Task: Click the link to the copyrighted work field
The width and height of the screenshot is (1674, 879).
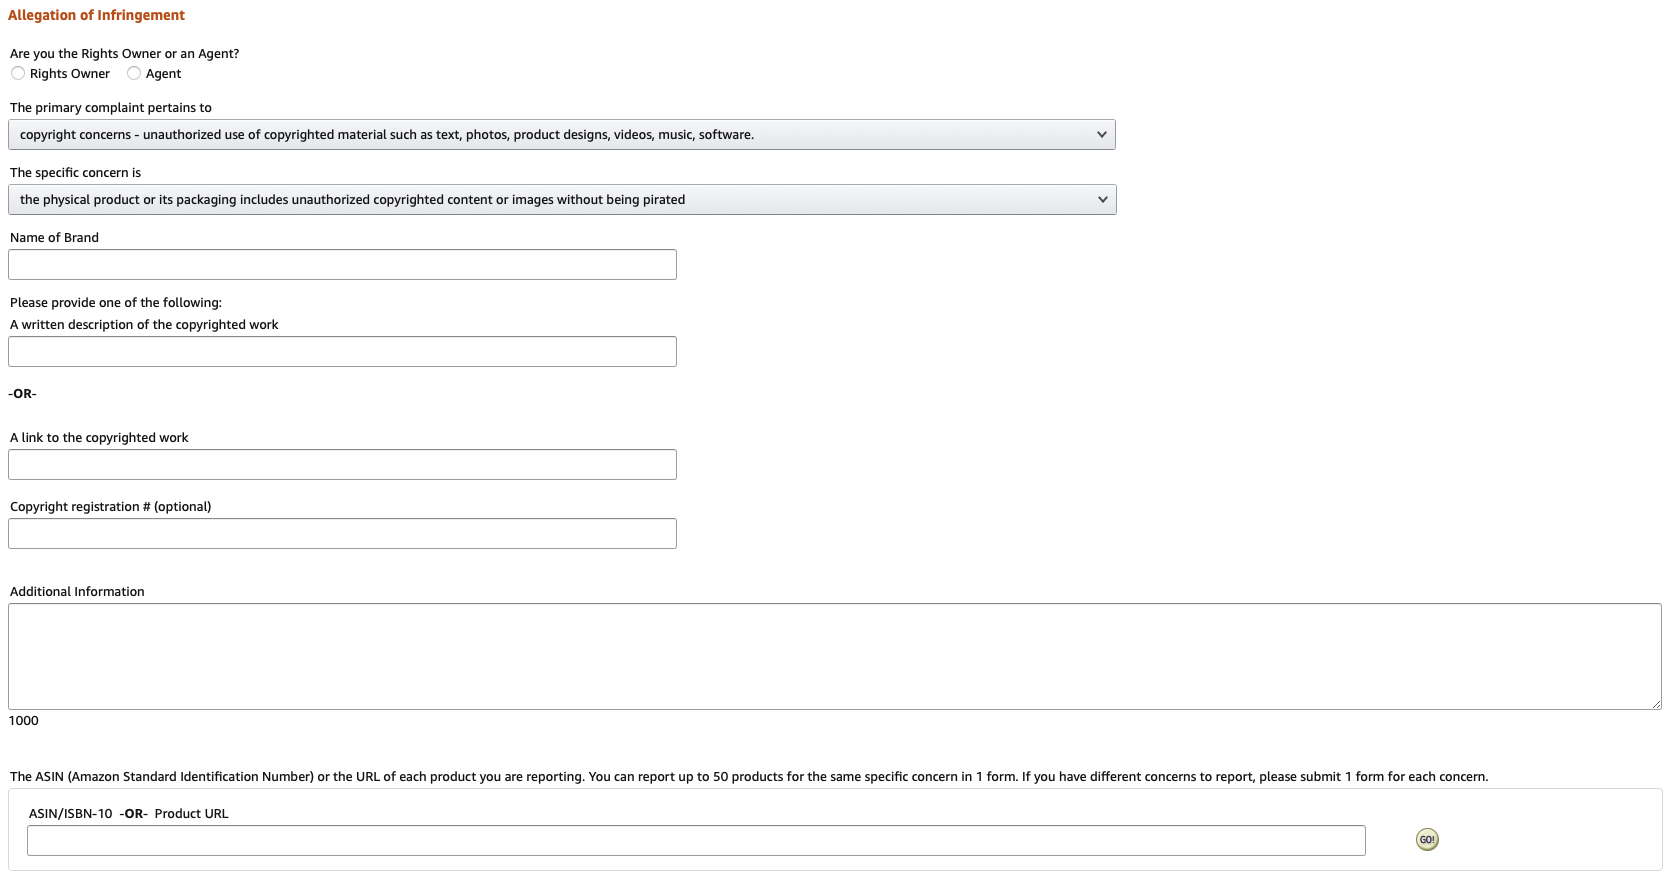Action: click(x=342, y=465)
